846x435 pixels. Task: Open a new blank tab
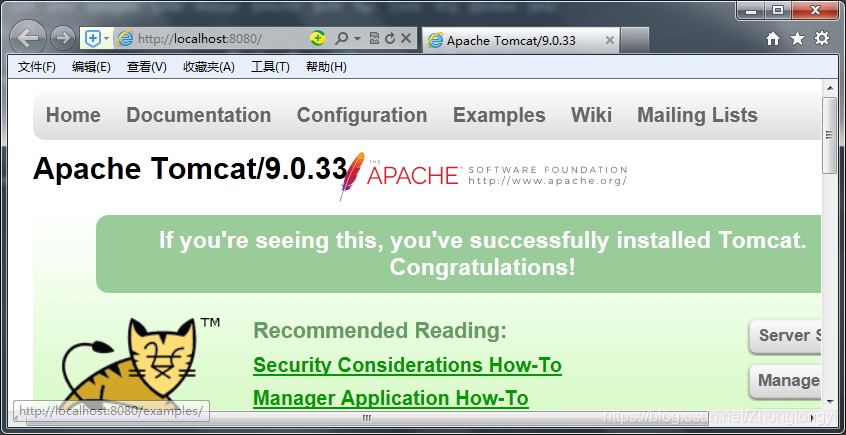click(634, 40)
